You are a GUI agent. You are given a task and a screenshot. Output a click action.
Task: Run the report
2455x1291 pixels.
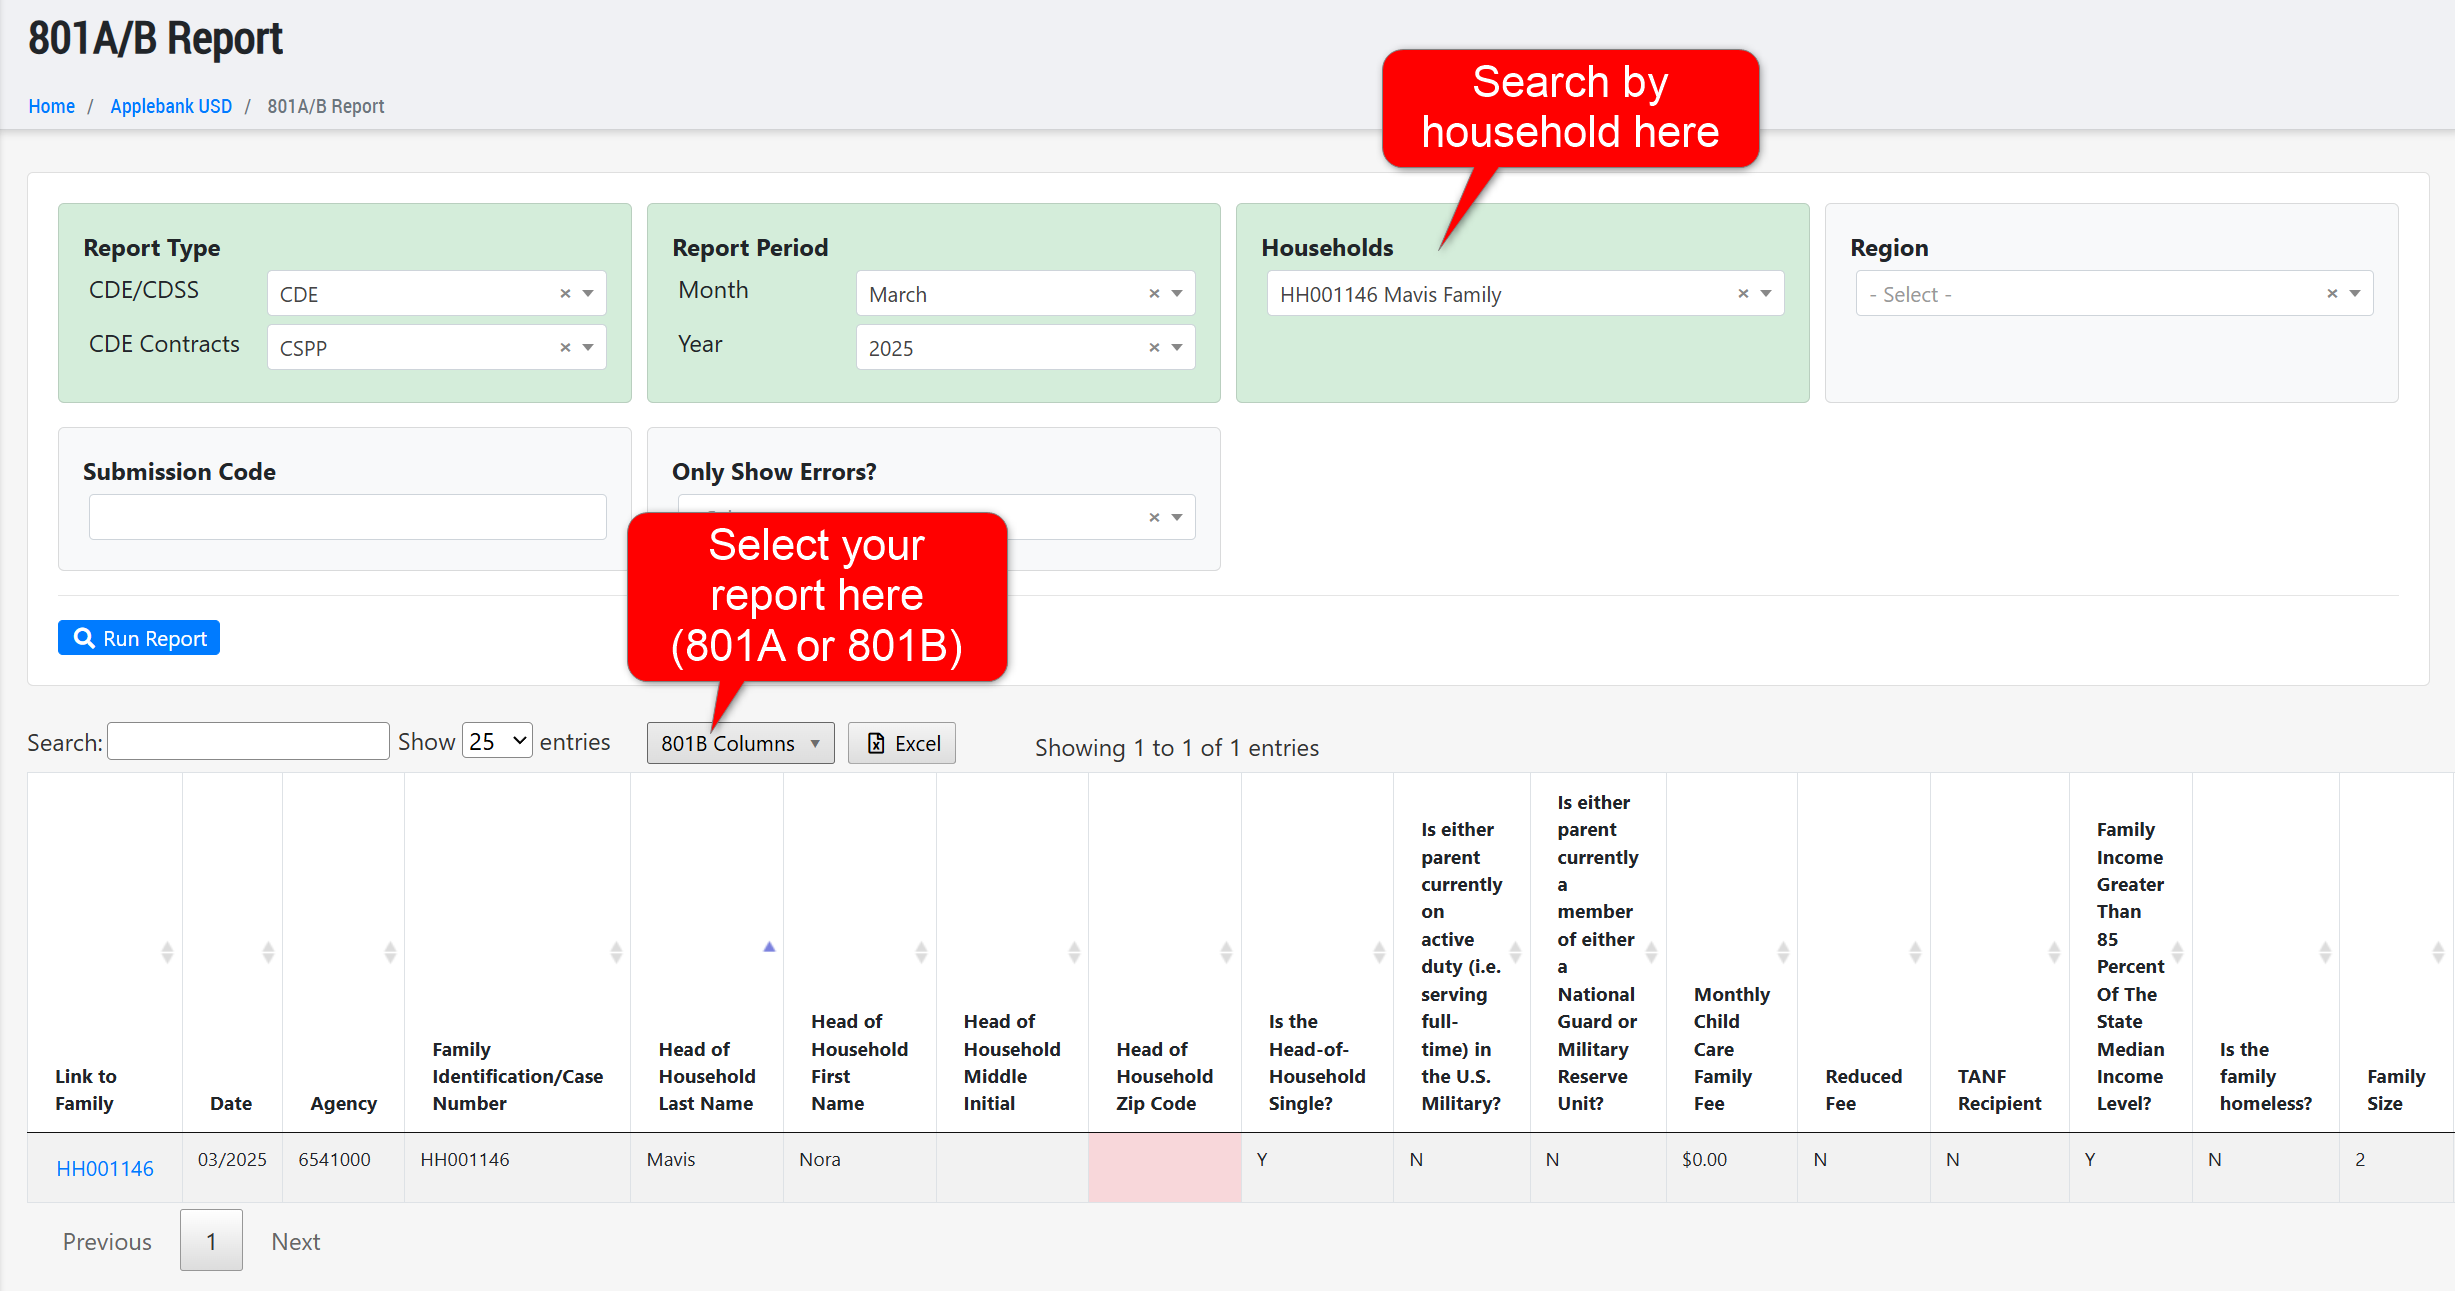point(139,638)
